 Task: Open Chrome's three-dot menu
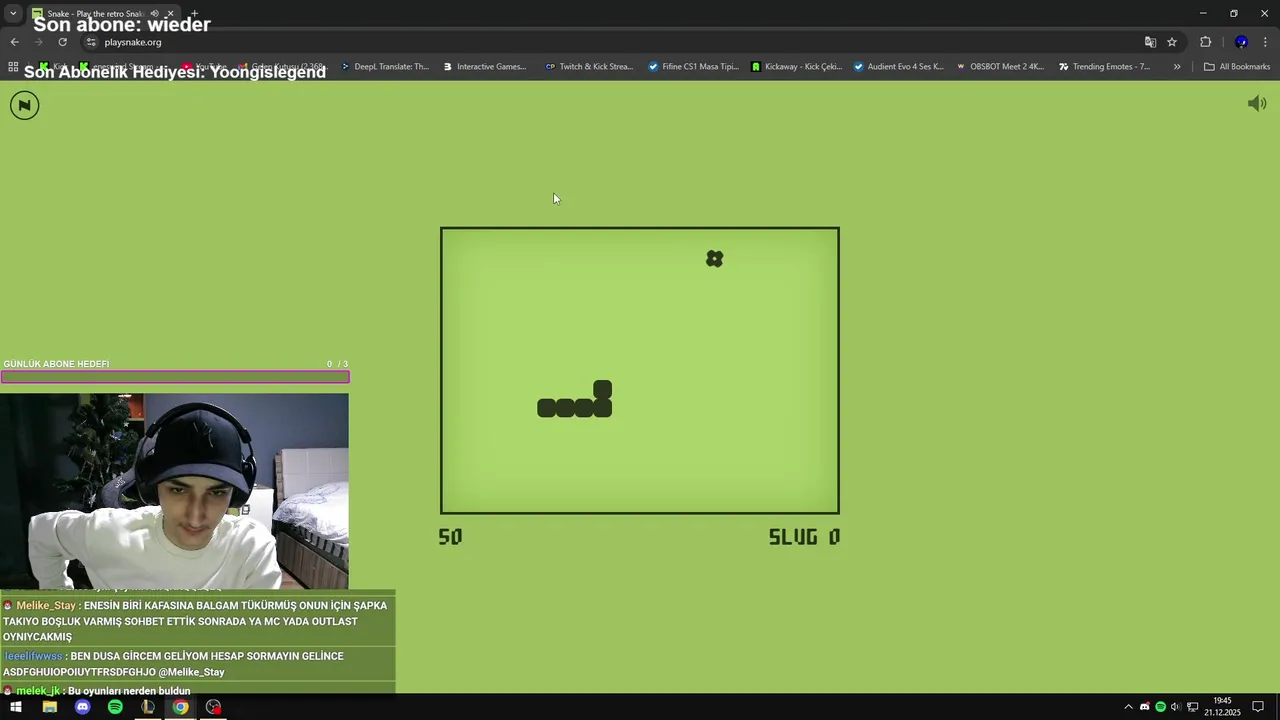click(x=1266, y=42)
